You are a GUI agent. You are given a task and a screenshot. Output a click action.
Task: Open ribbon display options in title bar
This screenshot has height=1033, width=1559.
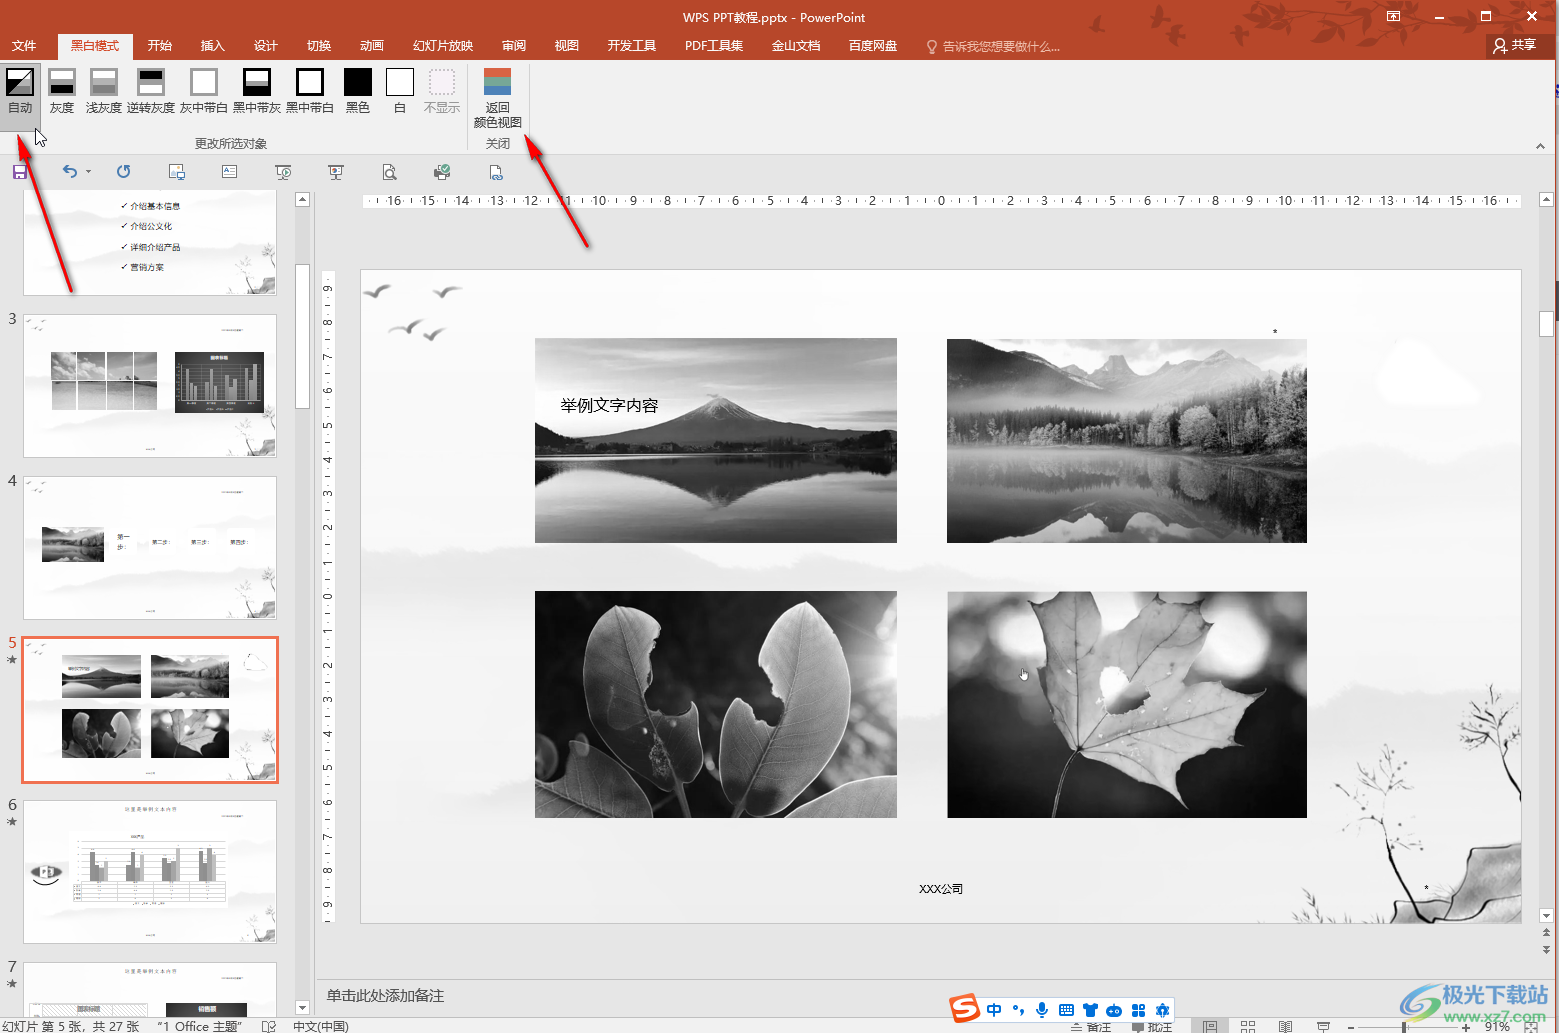[1393, 17]
